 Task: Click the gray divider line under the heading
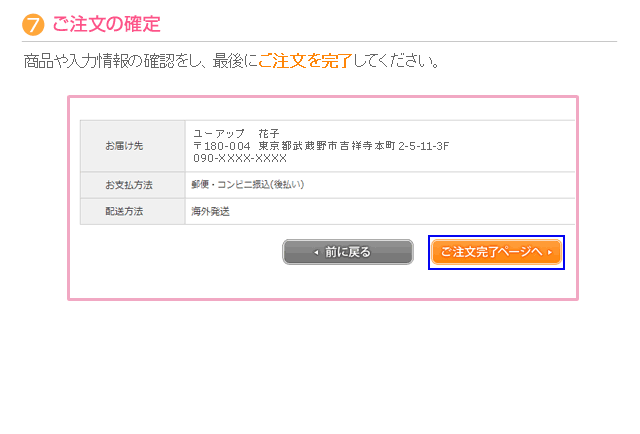(320, 41)
